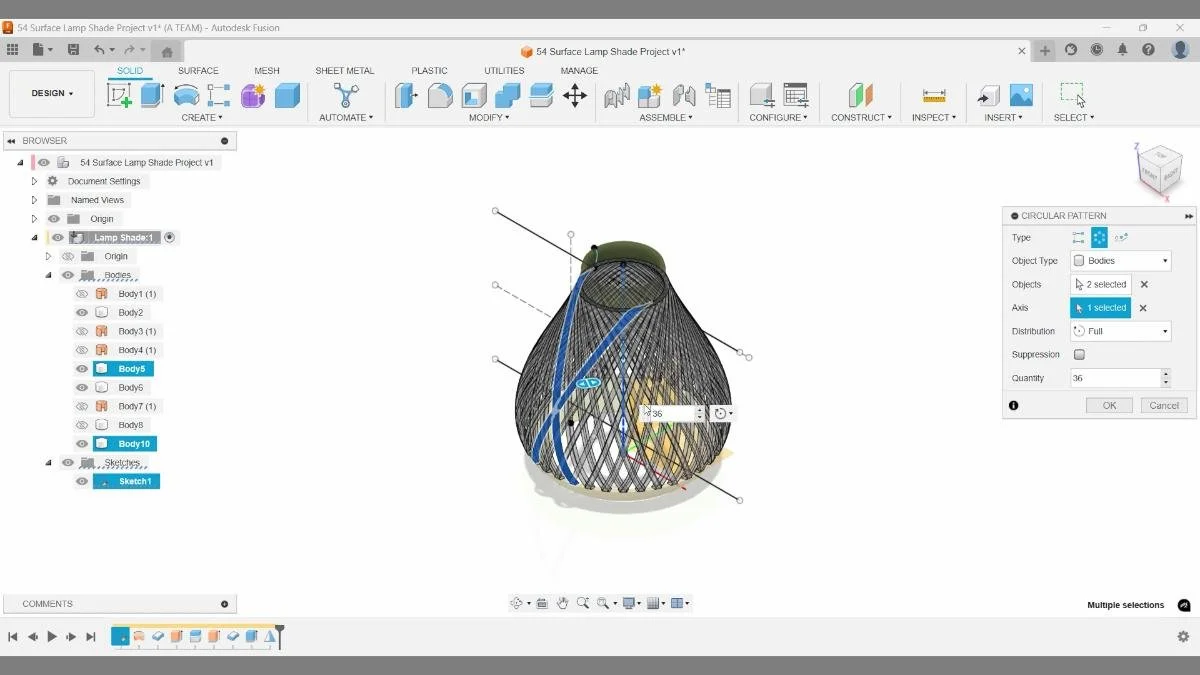Screen dimensions: 1200x675
Task: Hide Body10 using its eye icon
Action: [x=82, y=444]
